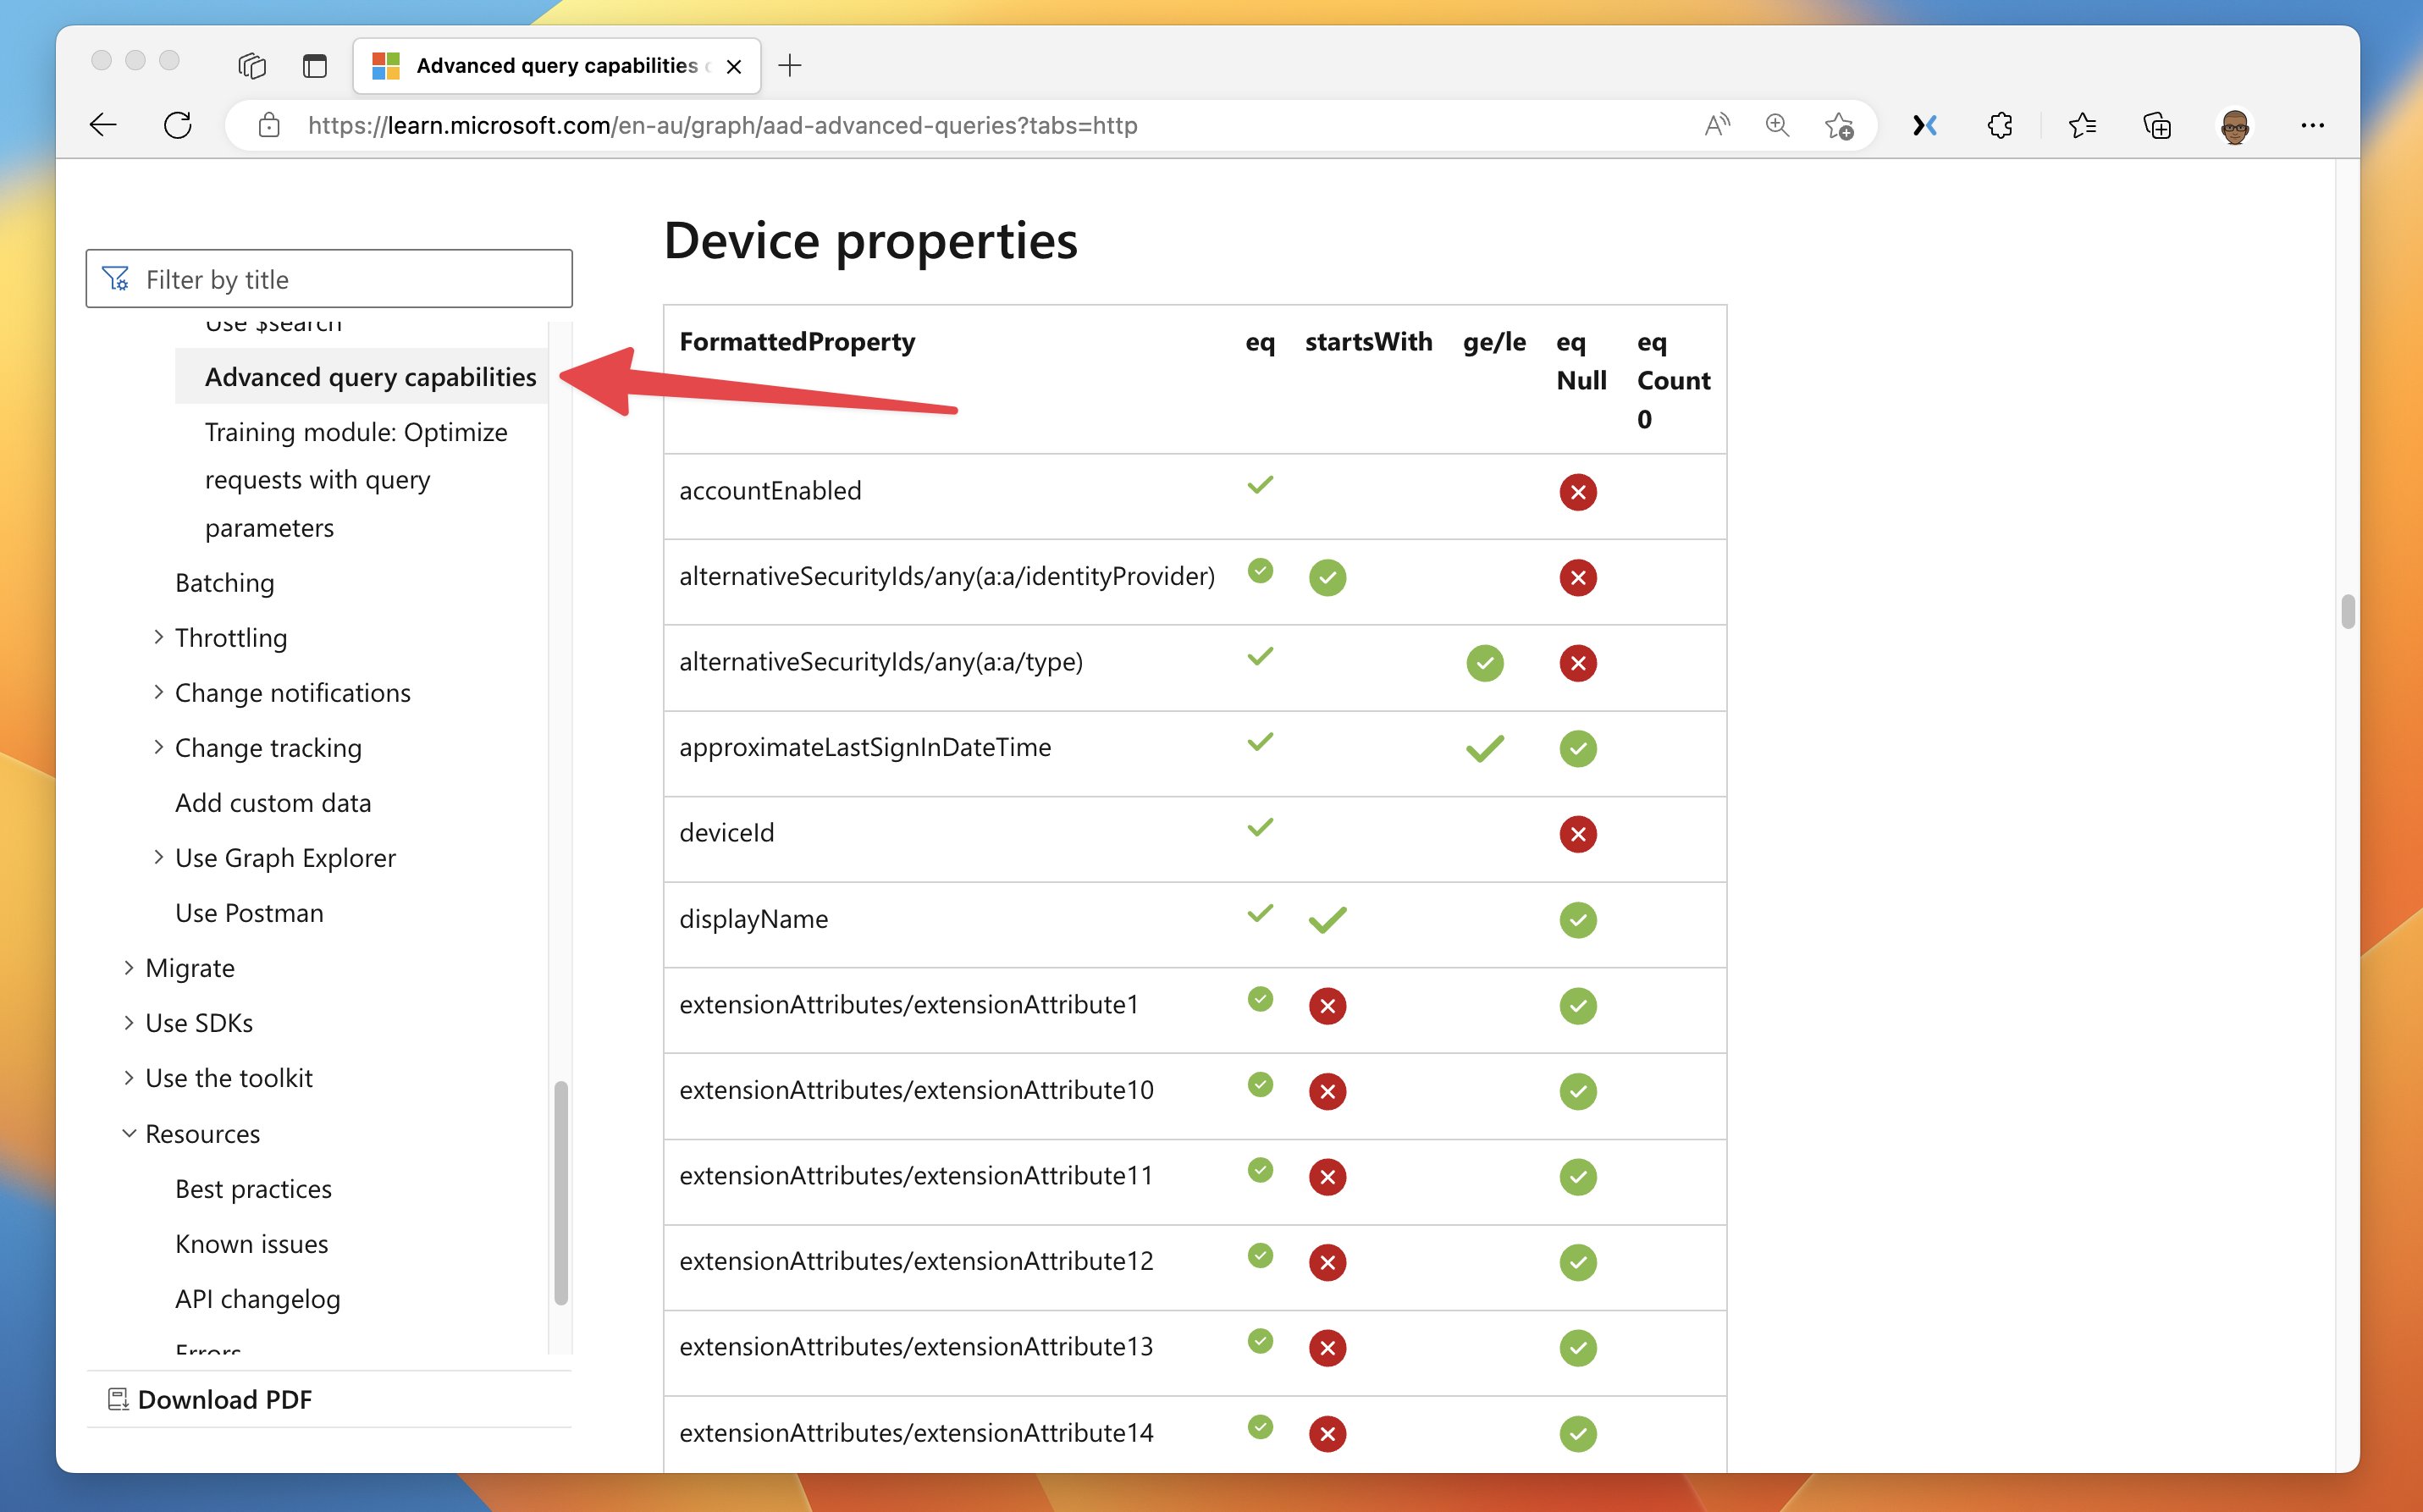Activate the Read aloud icon in address bar
The width and height of the screenshot is (2423, 1512).
(1716, 125)
